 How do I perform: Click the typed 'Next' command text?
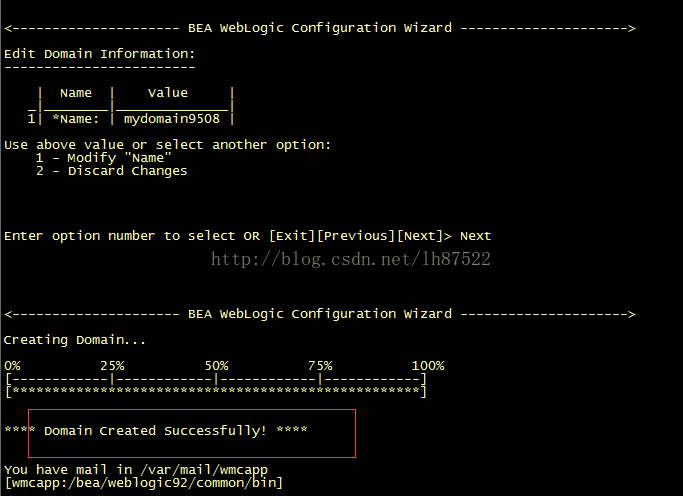point(475,236)
